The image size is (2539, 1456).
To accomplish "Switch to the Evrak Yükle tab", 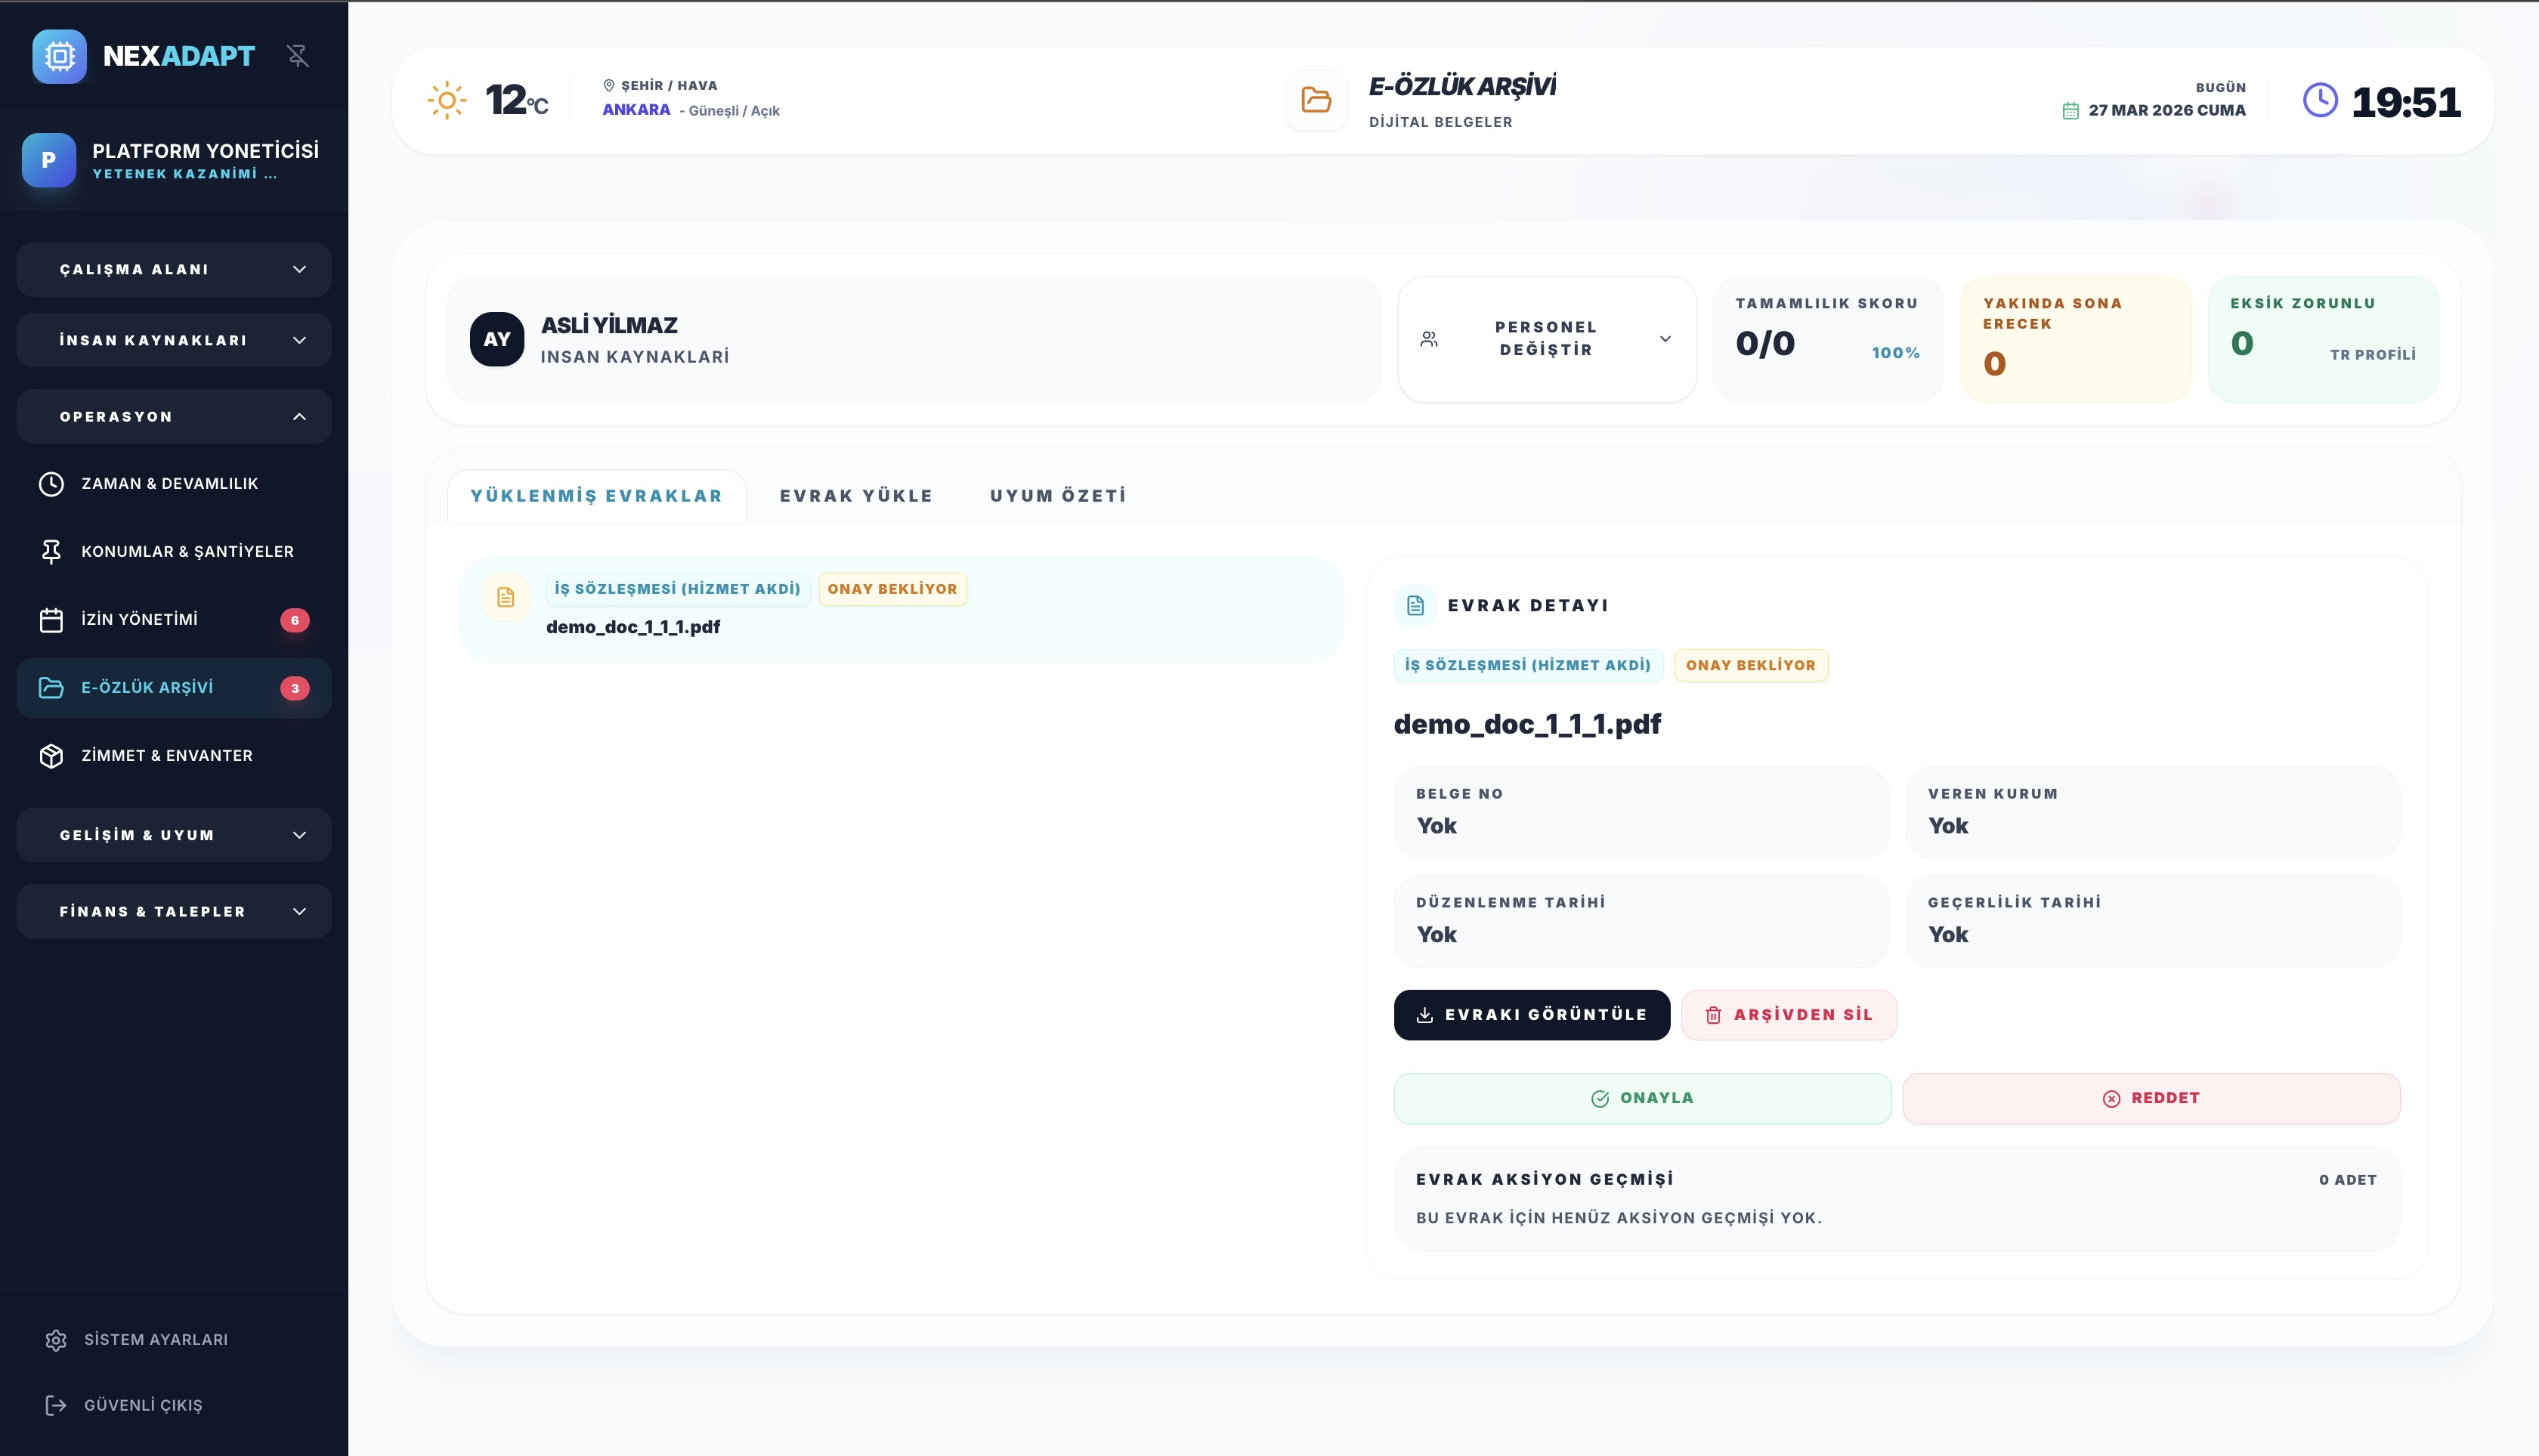I will coord(856,496).
